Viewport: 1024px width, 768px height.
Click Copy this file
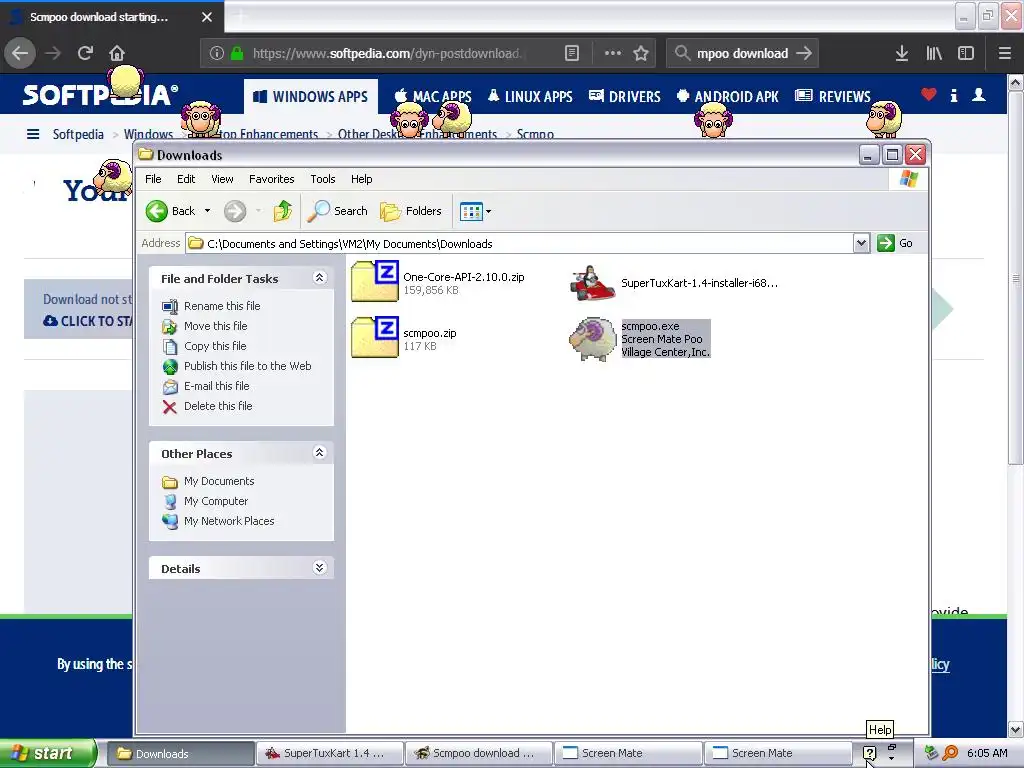(x=215, y=346)
